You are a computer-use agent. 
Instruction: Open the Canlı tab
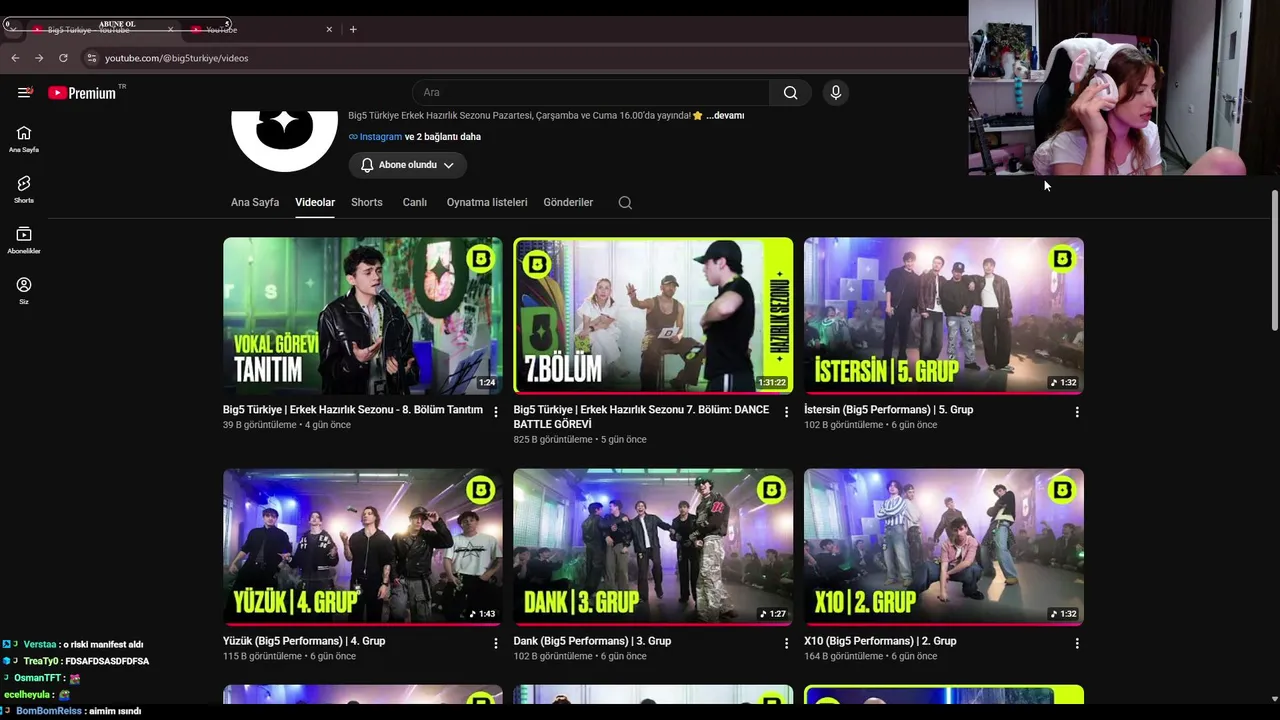tap(415, 202)
